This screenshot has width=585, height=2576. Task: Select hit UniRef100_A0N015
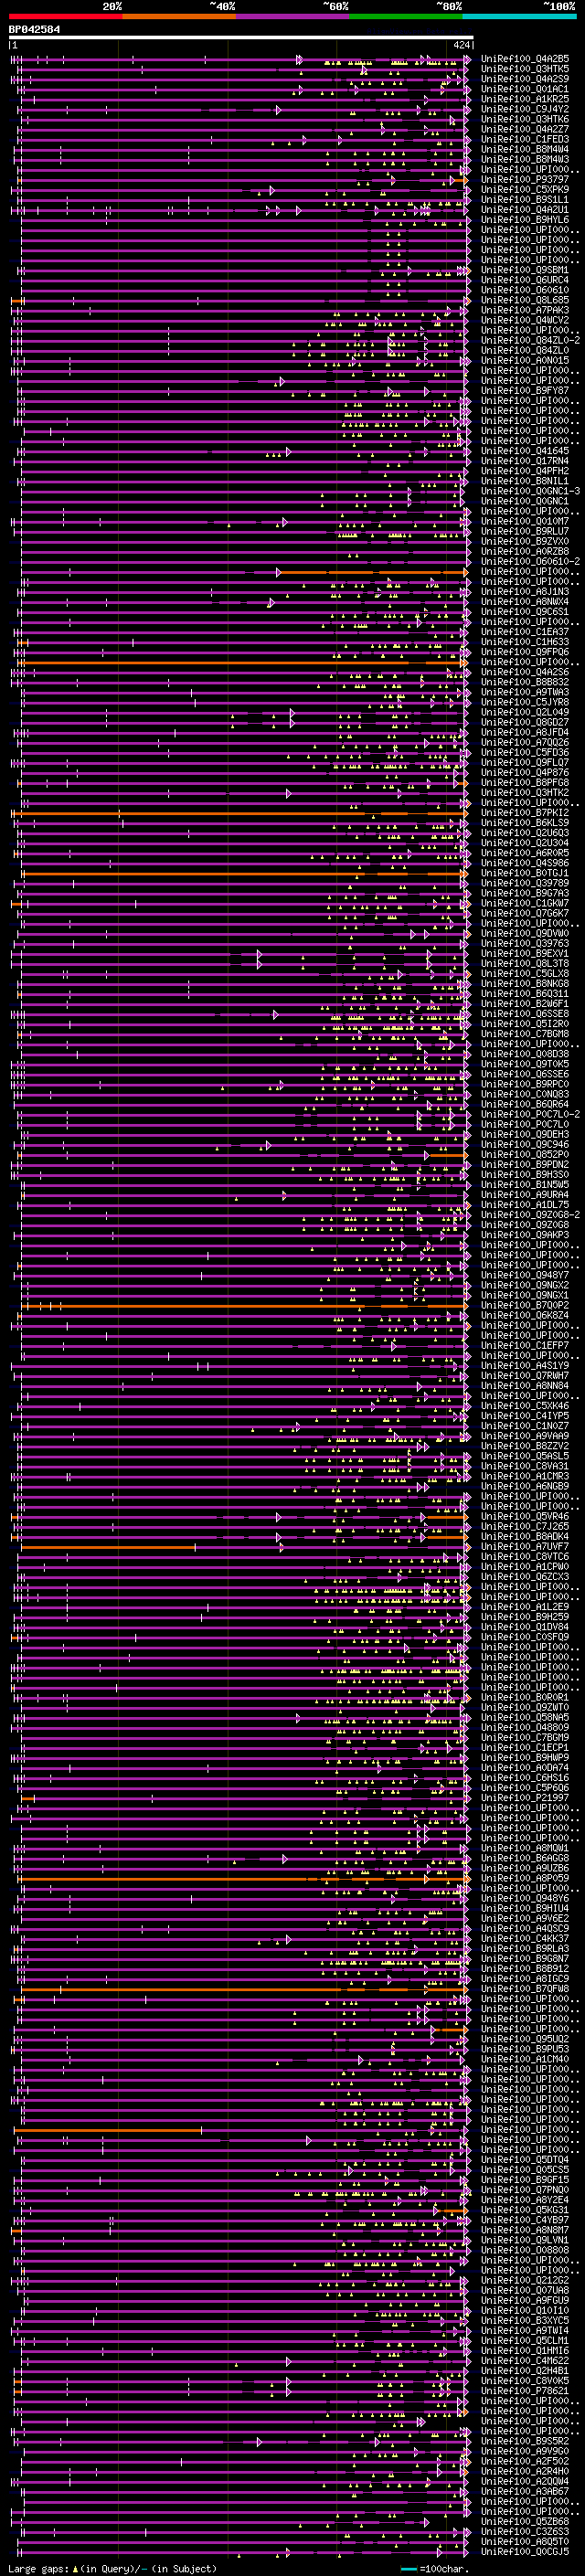pyautogui.click(x=525, y=360)
